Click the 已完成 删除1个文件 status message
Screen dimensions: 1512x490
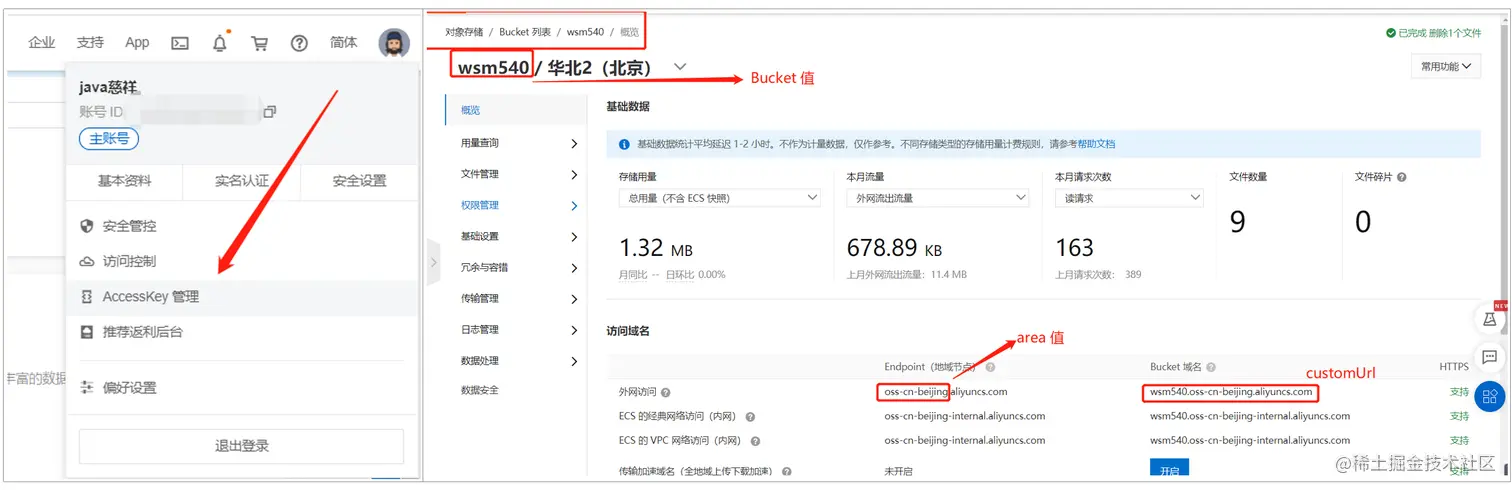click(1433, 33)
